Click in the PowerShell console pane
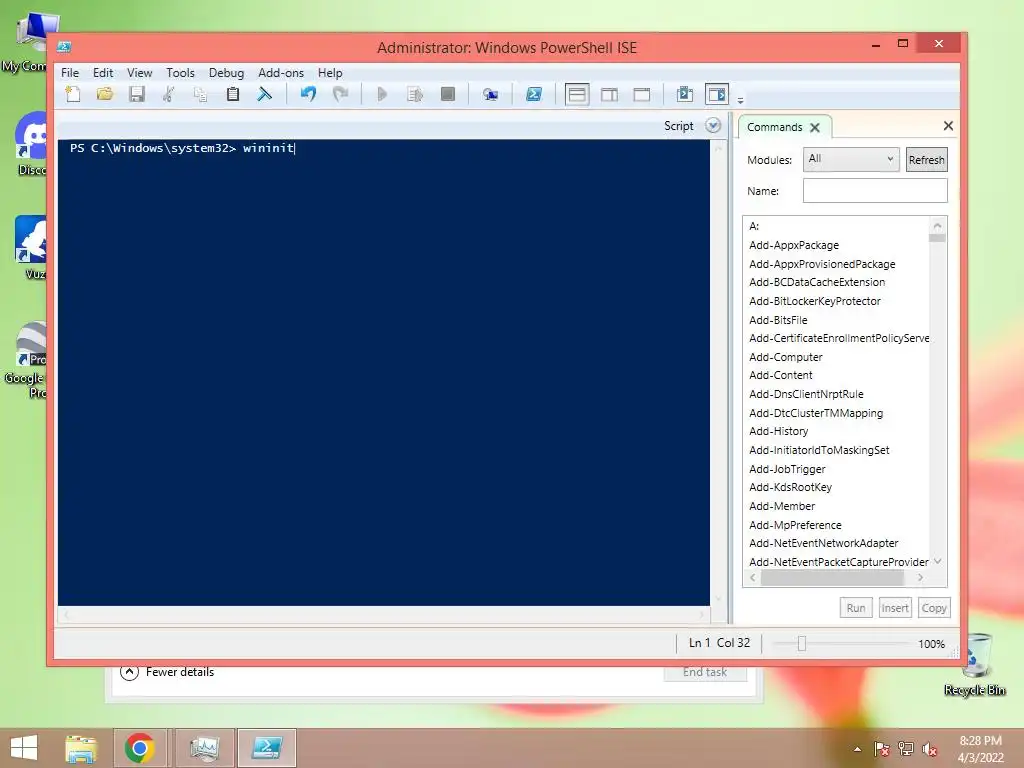1024x768 pixels. [x=383, y=372]
